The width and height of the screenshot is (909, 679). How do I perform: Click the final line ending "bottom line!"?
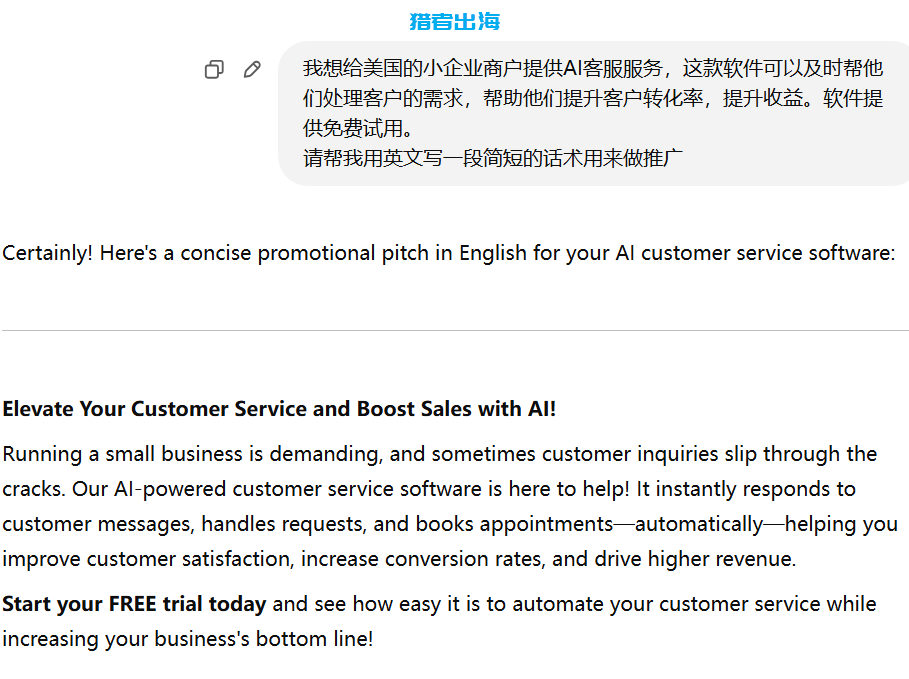(188, 639)
